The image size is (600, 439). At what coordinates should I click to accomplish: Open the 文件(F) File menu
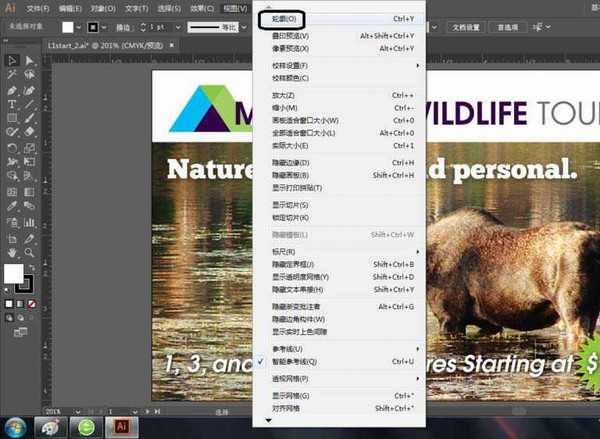click(x=38, y=8)
